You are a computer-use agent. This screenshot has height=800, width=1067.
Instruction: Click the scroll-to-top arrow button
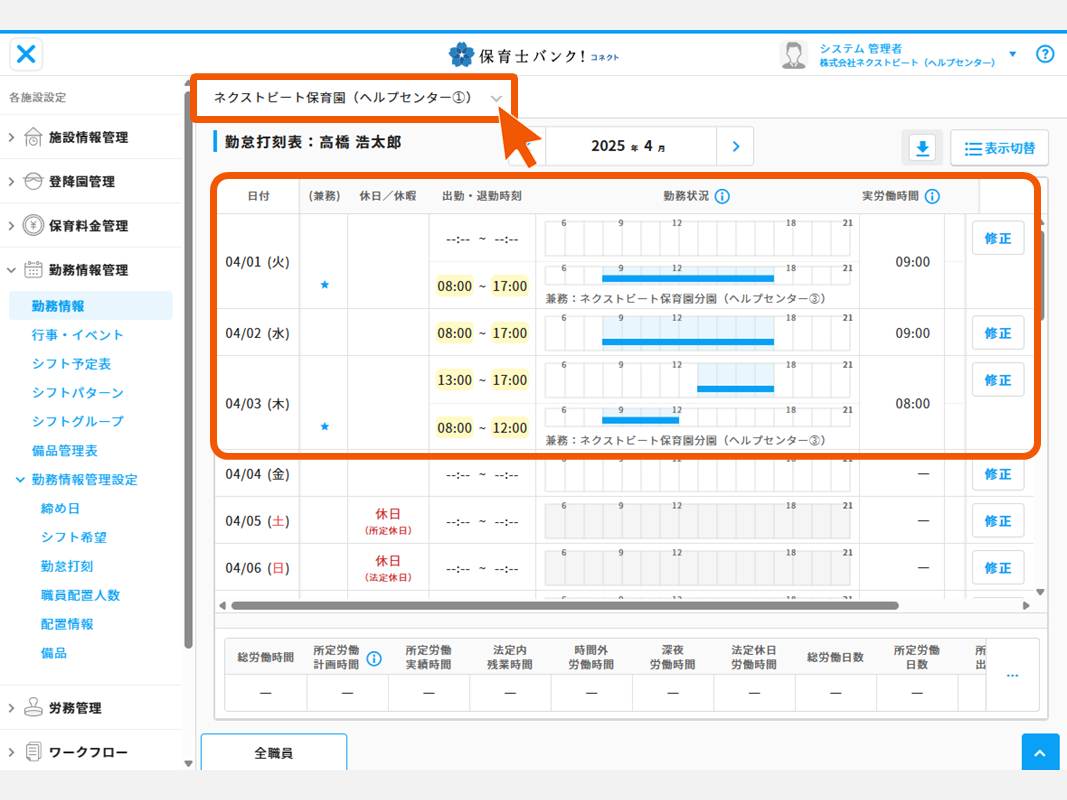pyautogui.click(x=1040, y=753)
